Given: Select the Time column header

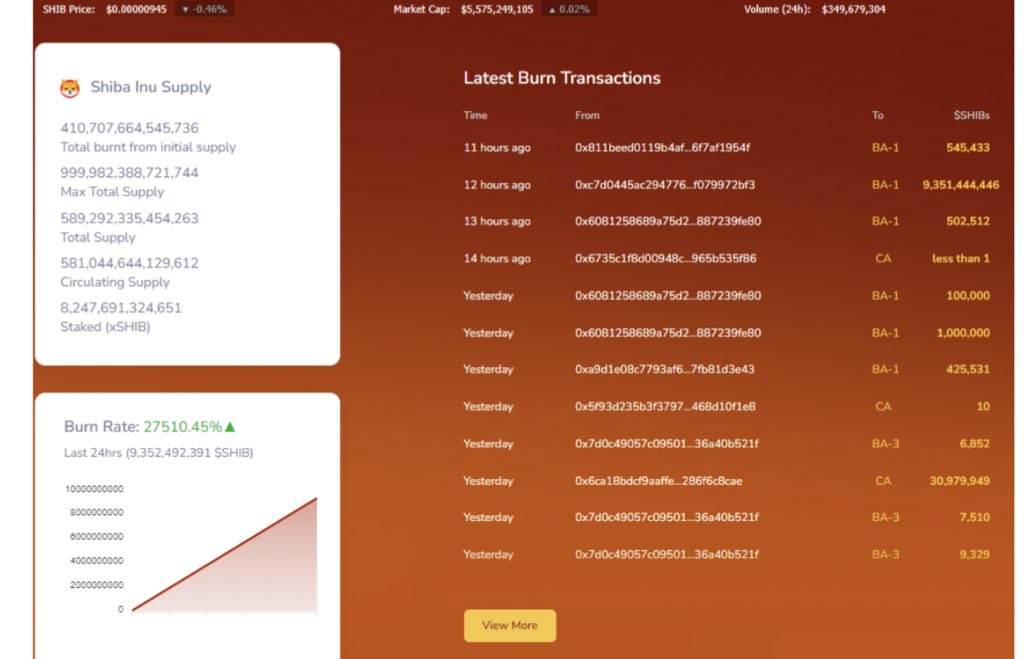Looking at the screenshot, I should (x=475, y=115).
